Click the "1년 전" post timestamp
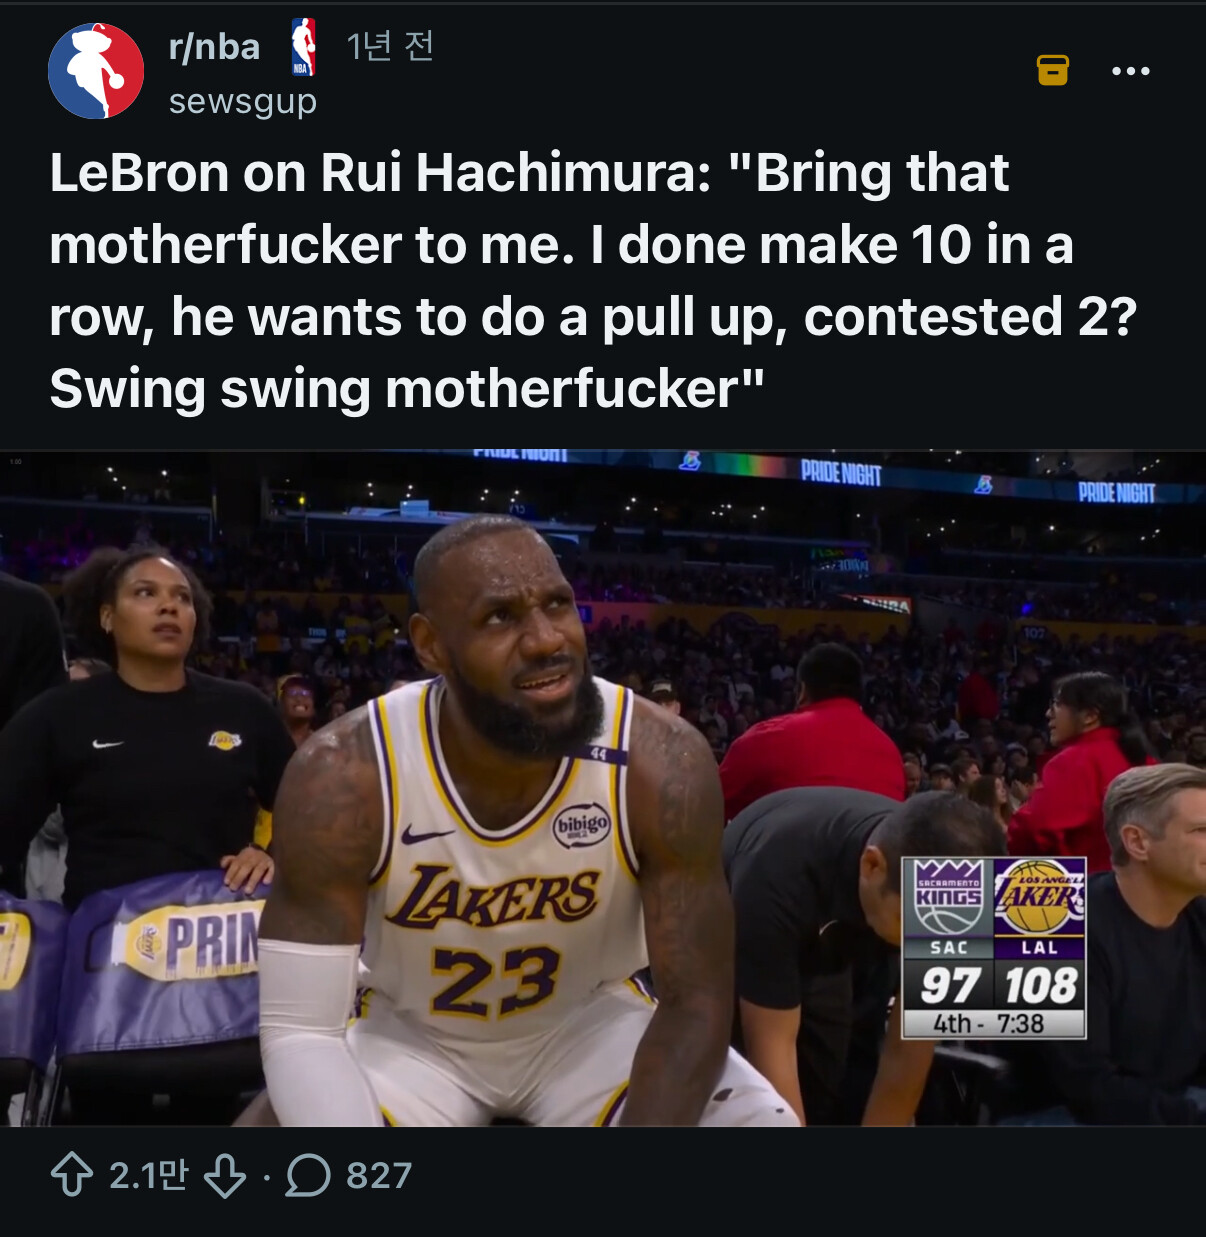1206x1237 pixels. point(390,46)
